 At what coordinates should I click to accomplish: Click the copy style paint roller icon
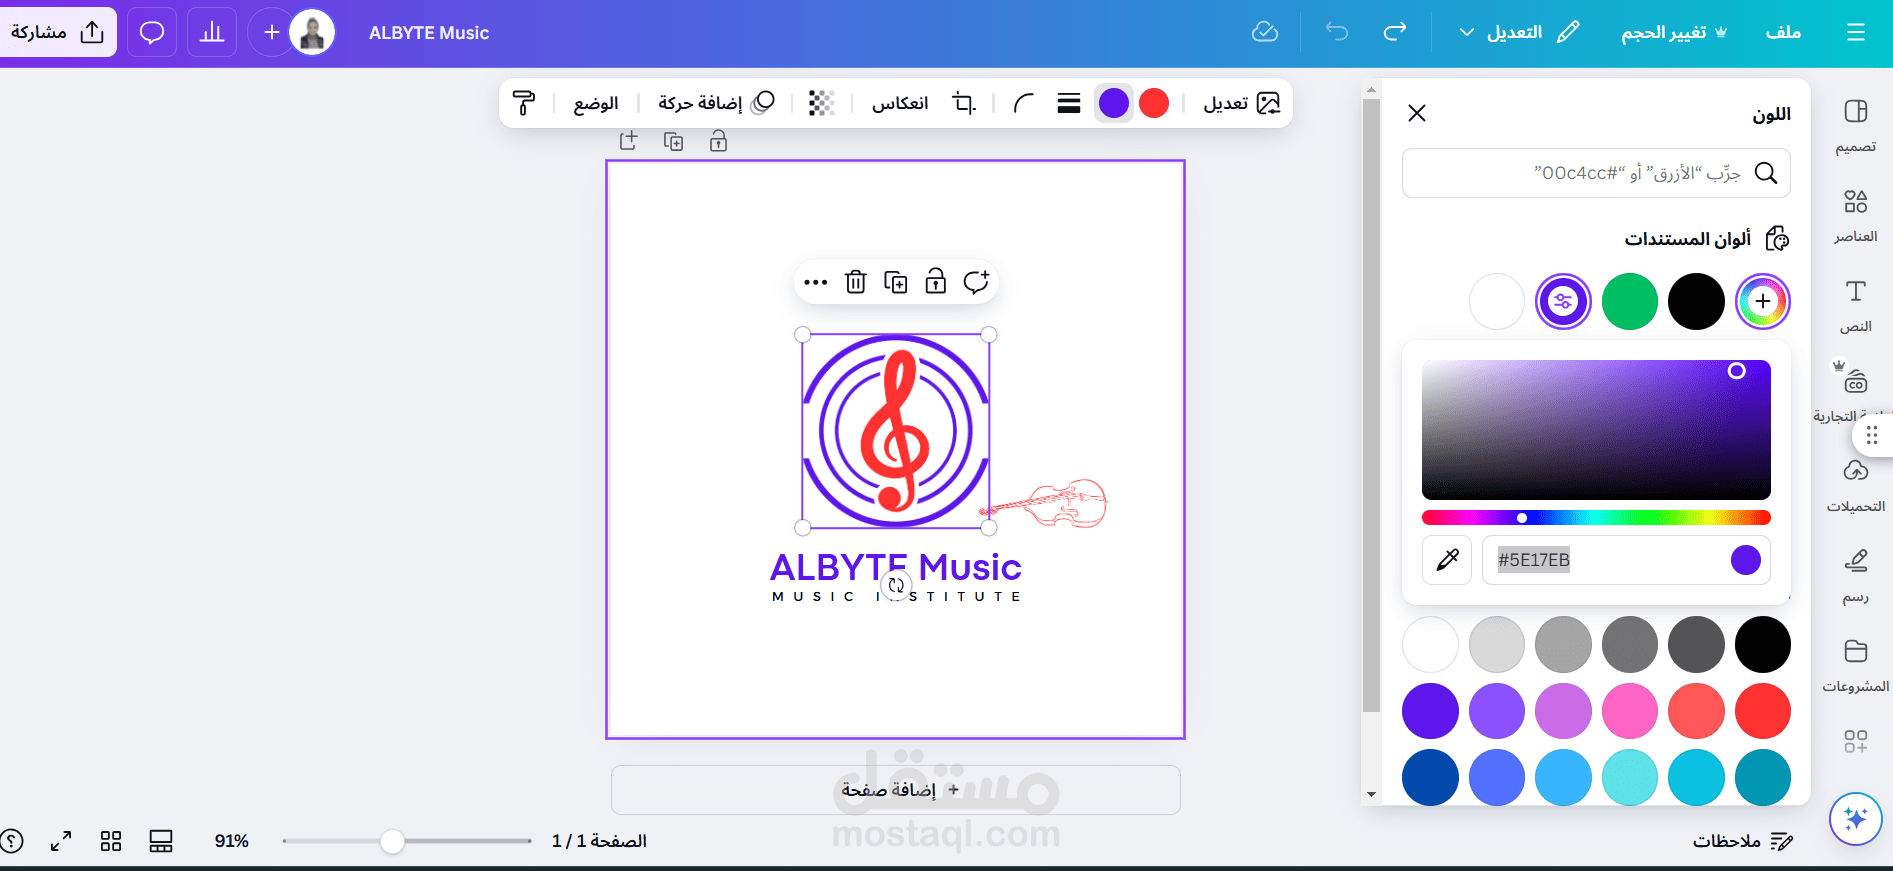(x=524, y=103)
